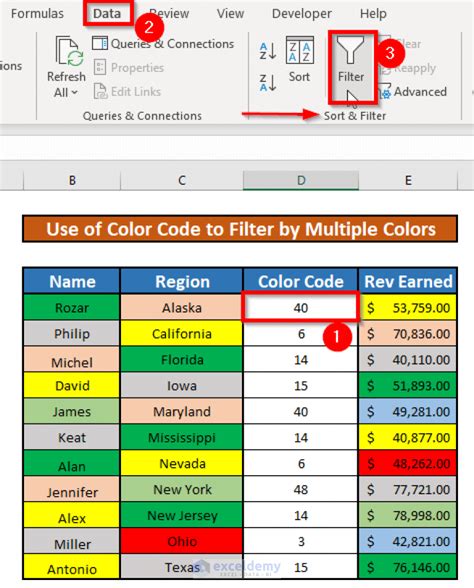Select the yellow California cell
This screenshot has width=474, height=588.
click(182, 333)
